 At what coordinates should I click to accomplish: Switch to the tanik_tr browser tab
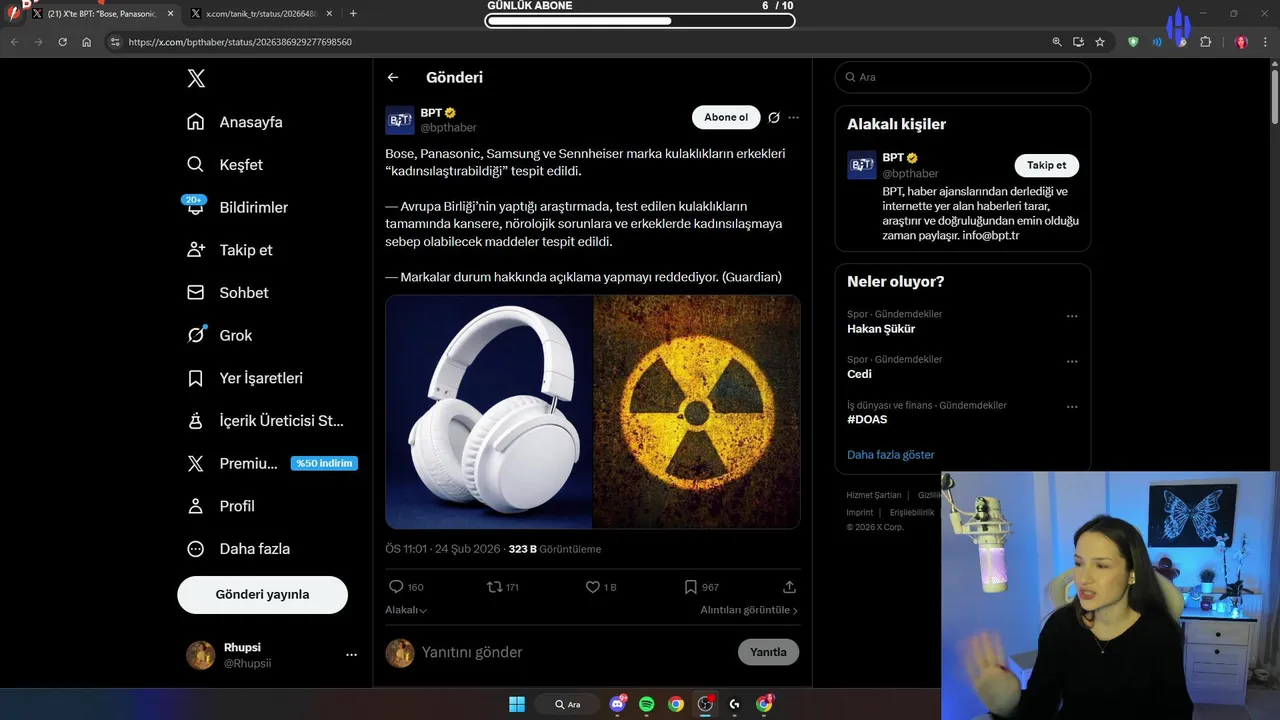(260, 14)
